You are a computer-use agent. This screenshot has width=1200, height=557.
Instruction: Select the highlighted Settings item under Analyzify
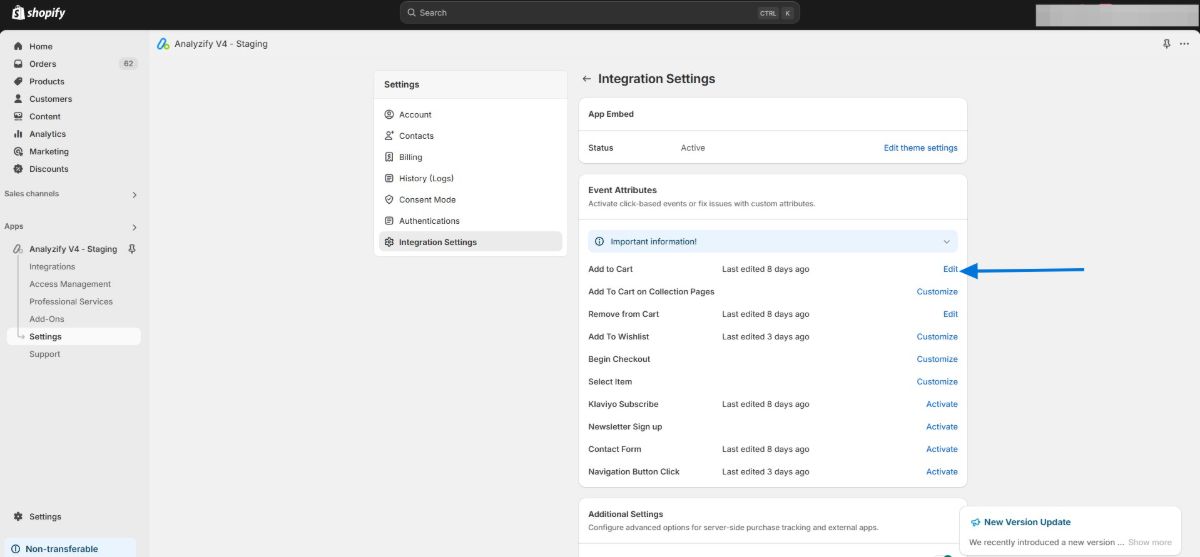click(x=73, y=337)
